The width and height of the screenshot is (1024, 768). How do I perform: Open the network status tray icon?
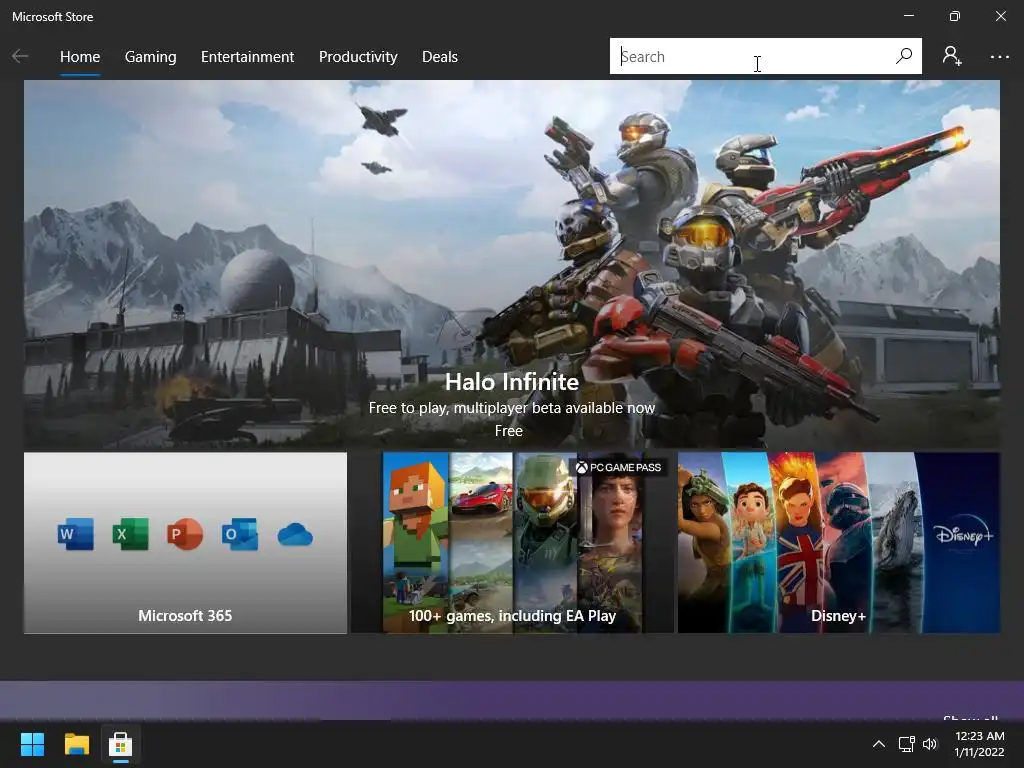(x=906, y=744)
